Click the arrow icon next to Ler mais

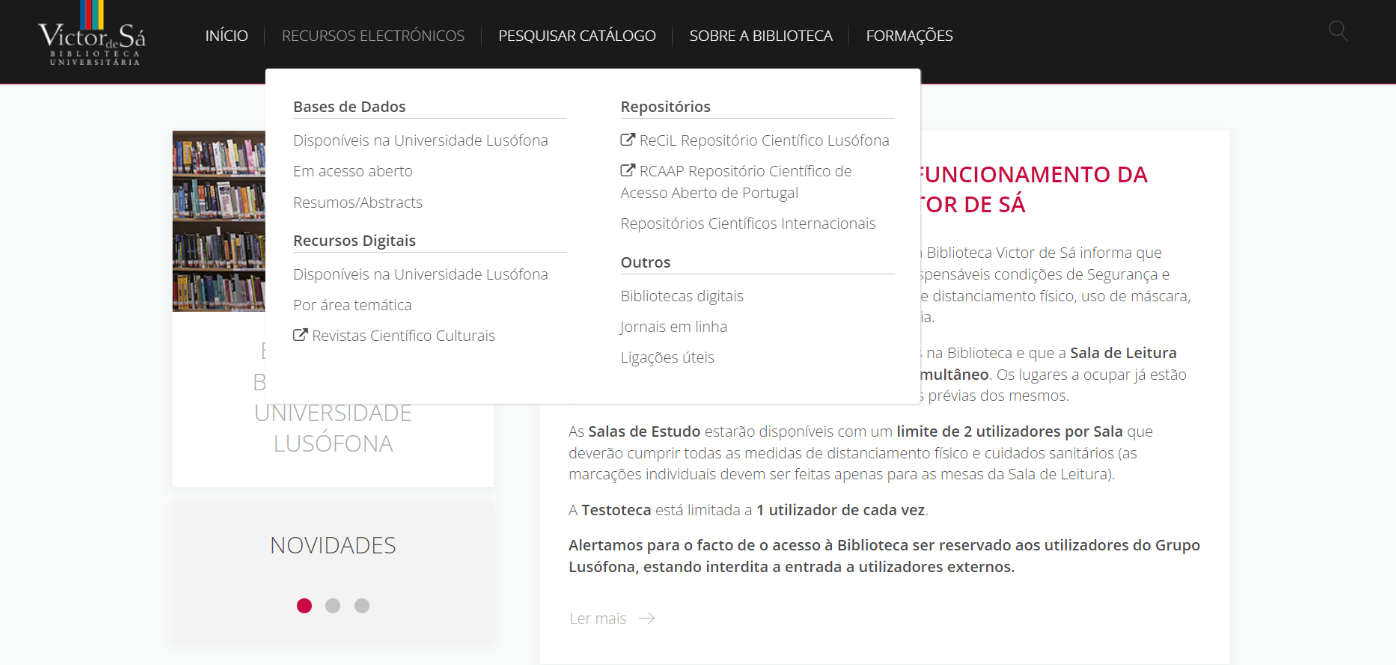click(647, 618)
